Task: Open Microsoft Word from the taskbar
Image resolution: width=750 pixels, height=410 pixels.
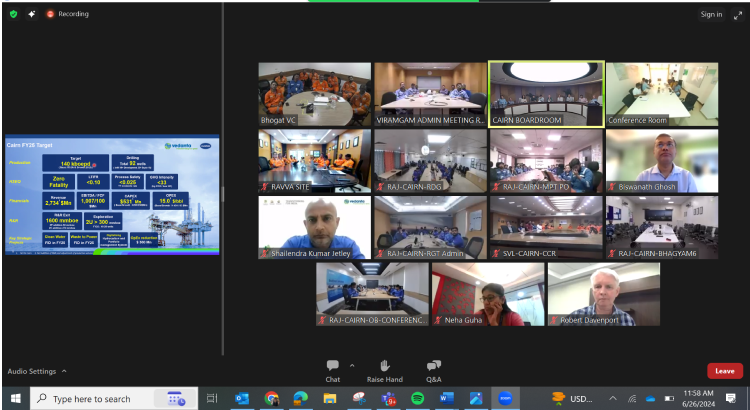Action: (446, 398)
